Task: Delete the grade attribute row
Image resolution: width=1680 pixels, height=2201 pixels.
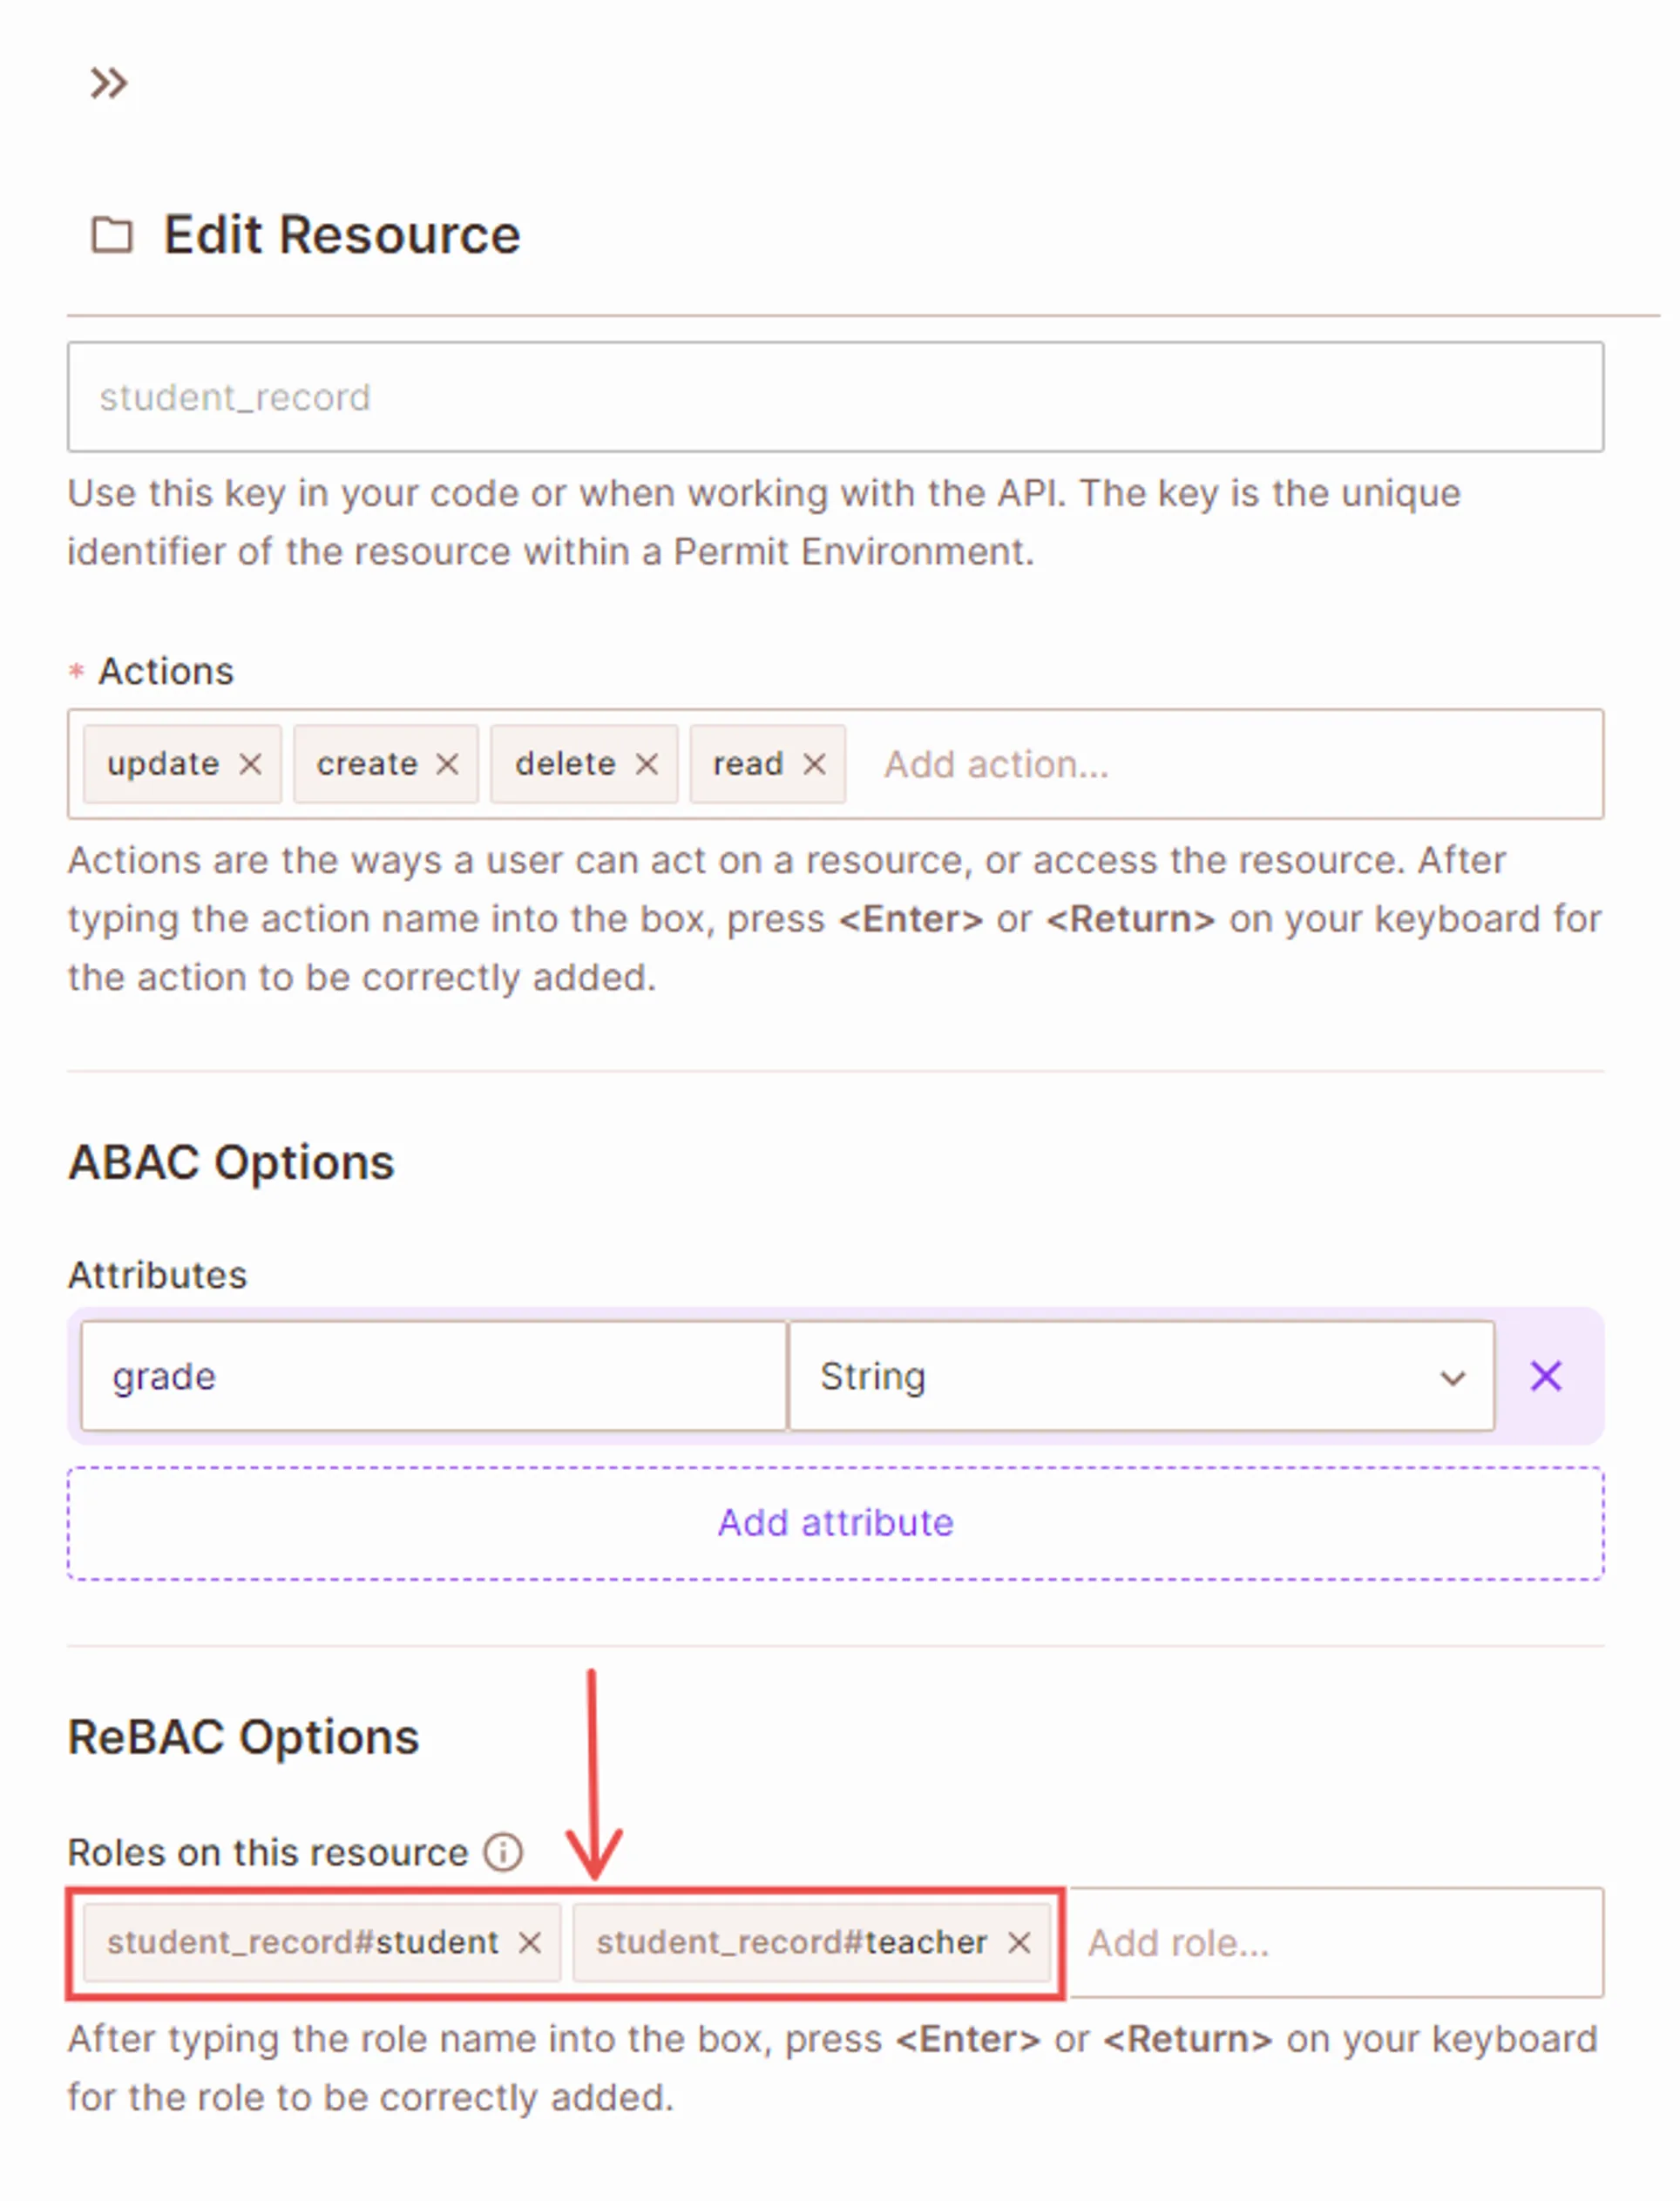Action: click(1545, 1376)
